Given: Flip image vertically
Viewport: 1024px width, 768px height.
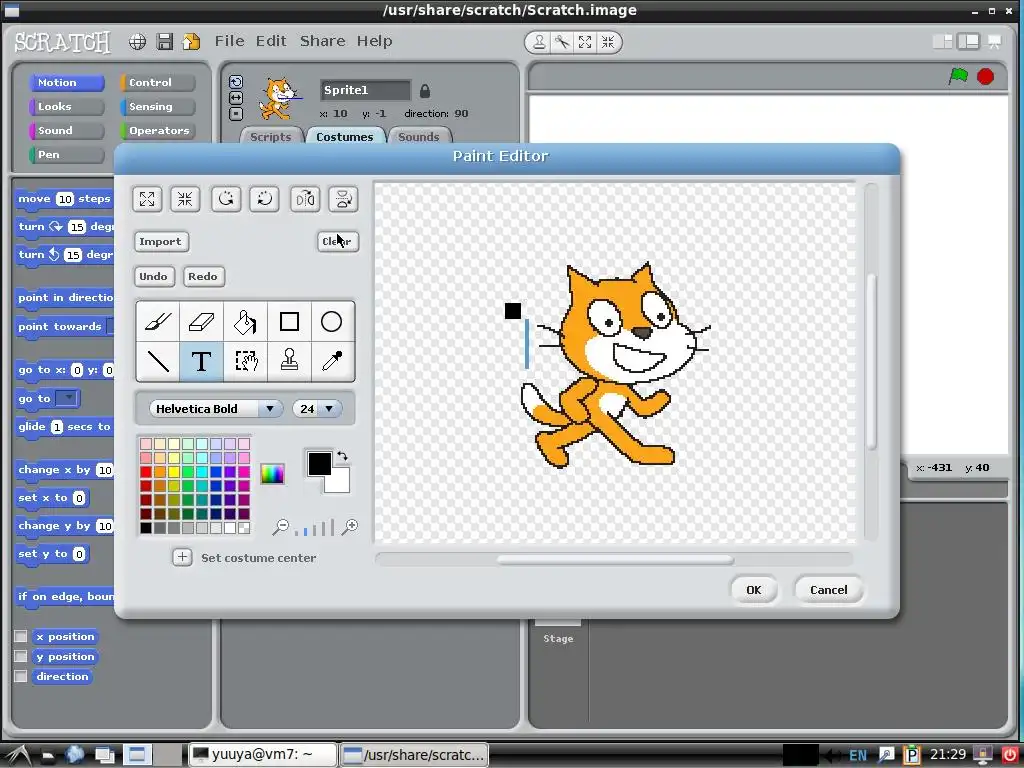Looking at the screenshot, I should (344, 199).
